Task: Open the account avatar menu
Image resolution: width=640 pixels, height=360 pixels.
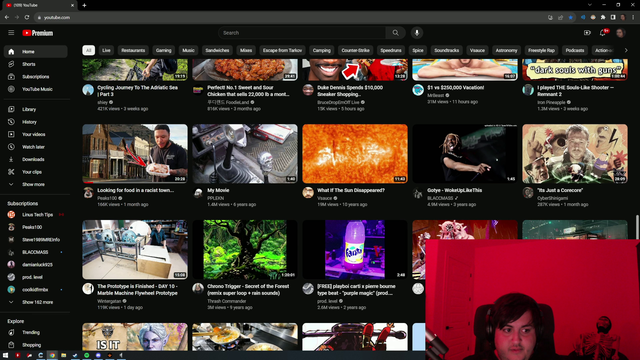Action: tap(620, 33)
